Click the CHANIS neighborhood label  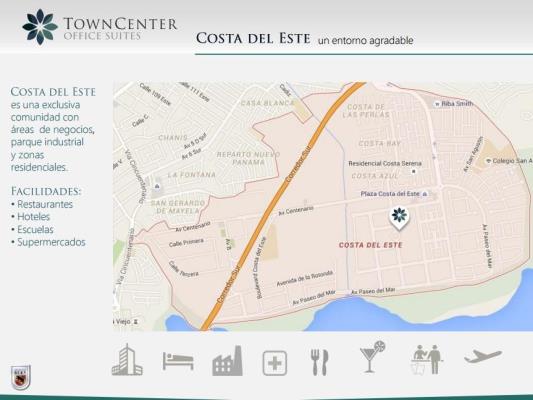pyautogui.click(x=173, y=138)
